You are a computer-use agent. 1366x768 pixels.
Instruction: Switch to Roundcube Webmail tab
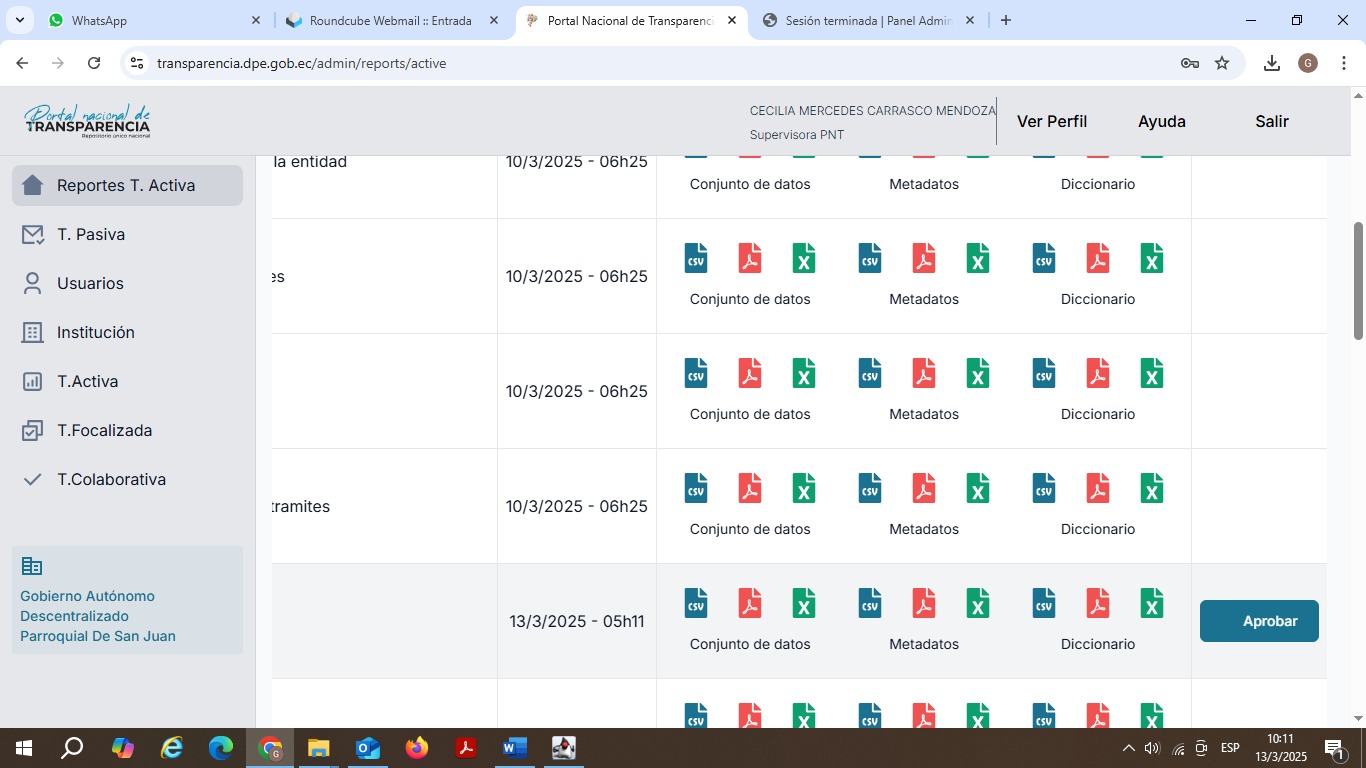390,20
